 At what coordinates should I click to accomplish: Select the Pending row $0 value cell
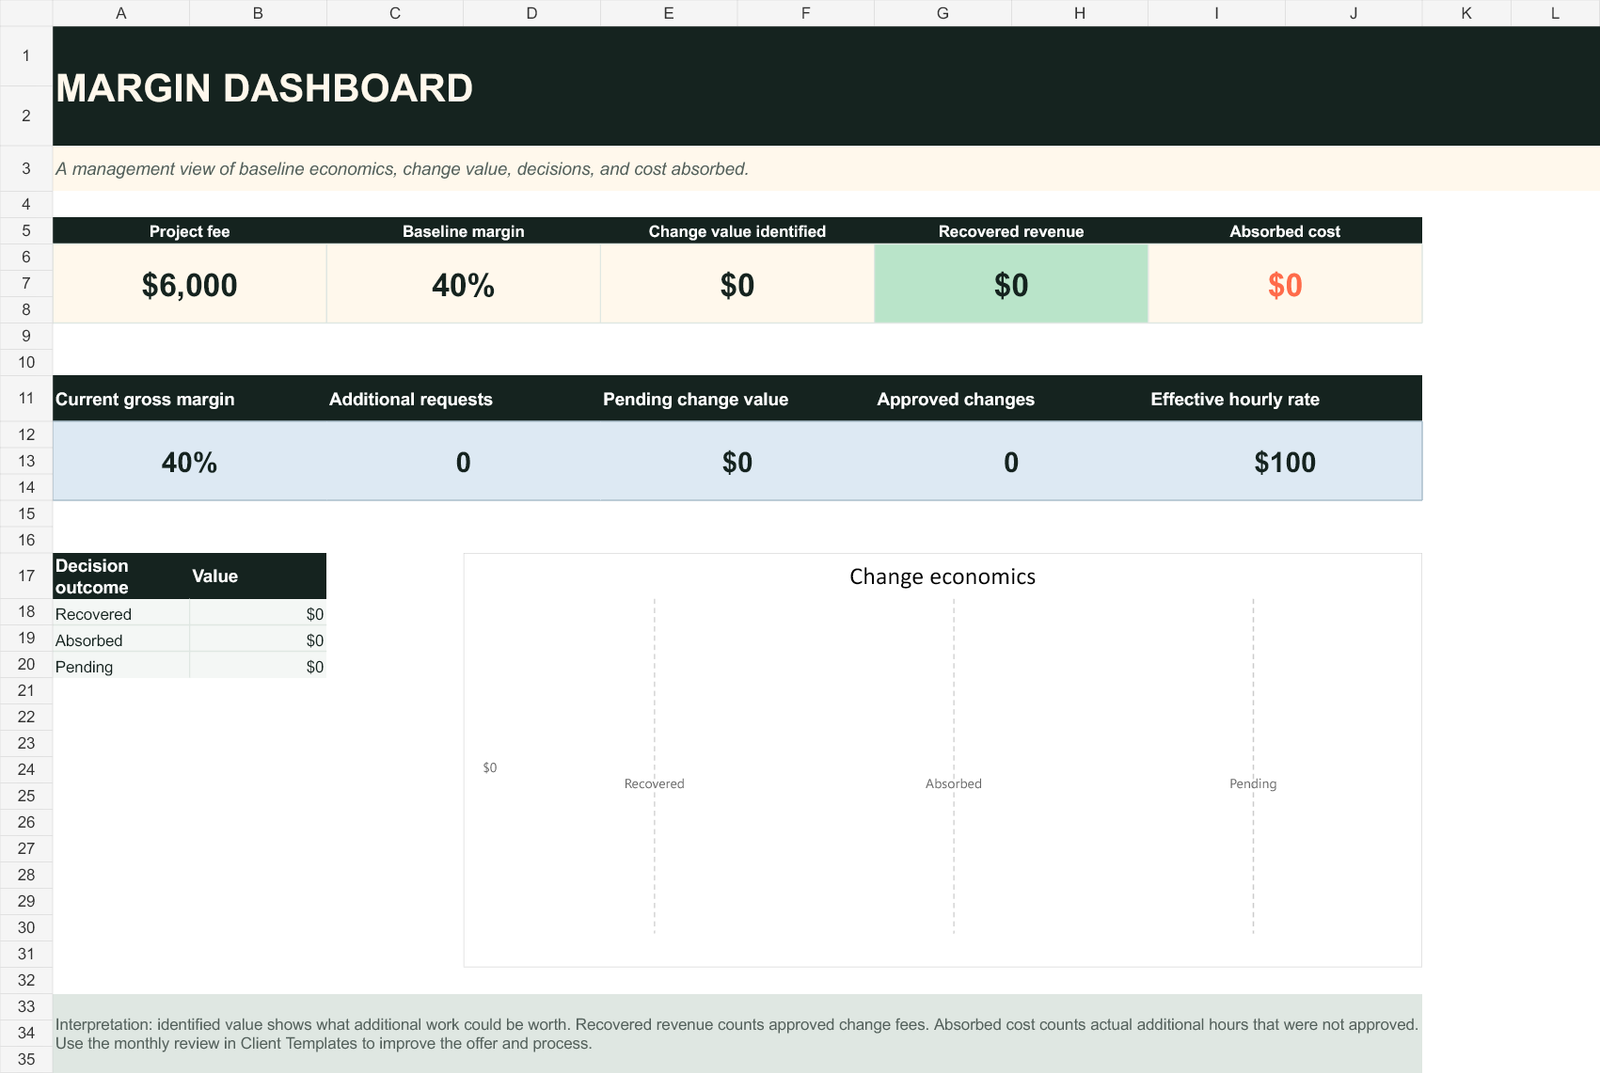258,667
